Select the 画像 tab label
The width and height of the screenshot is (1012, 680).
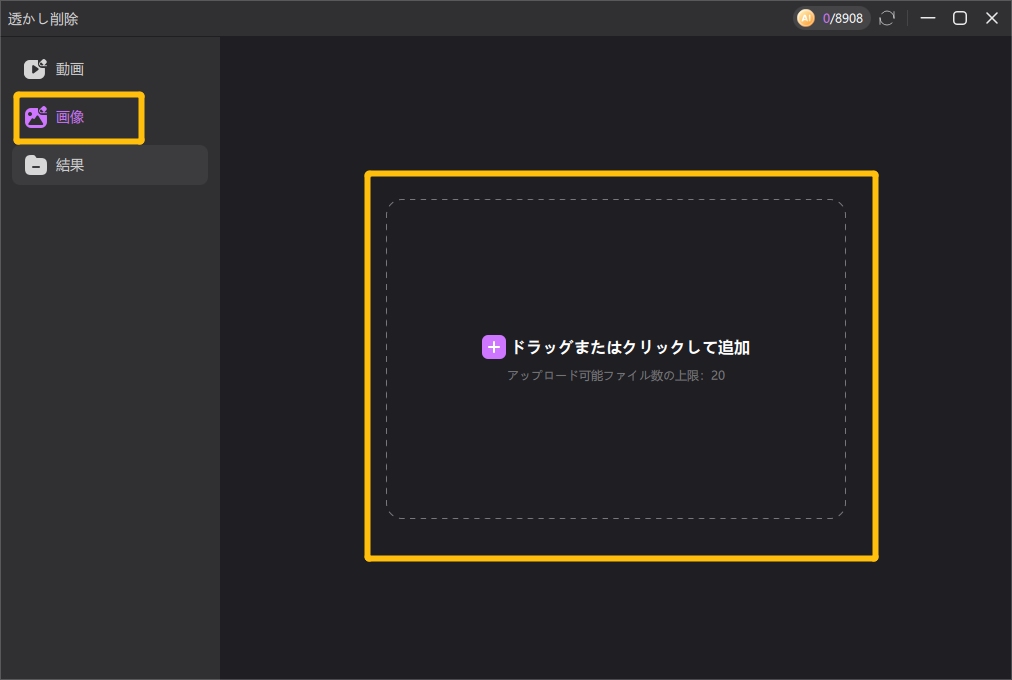click(x=70, y=117)
